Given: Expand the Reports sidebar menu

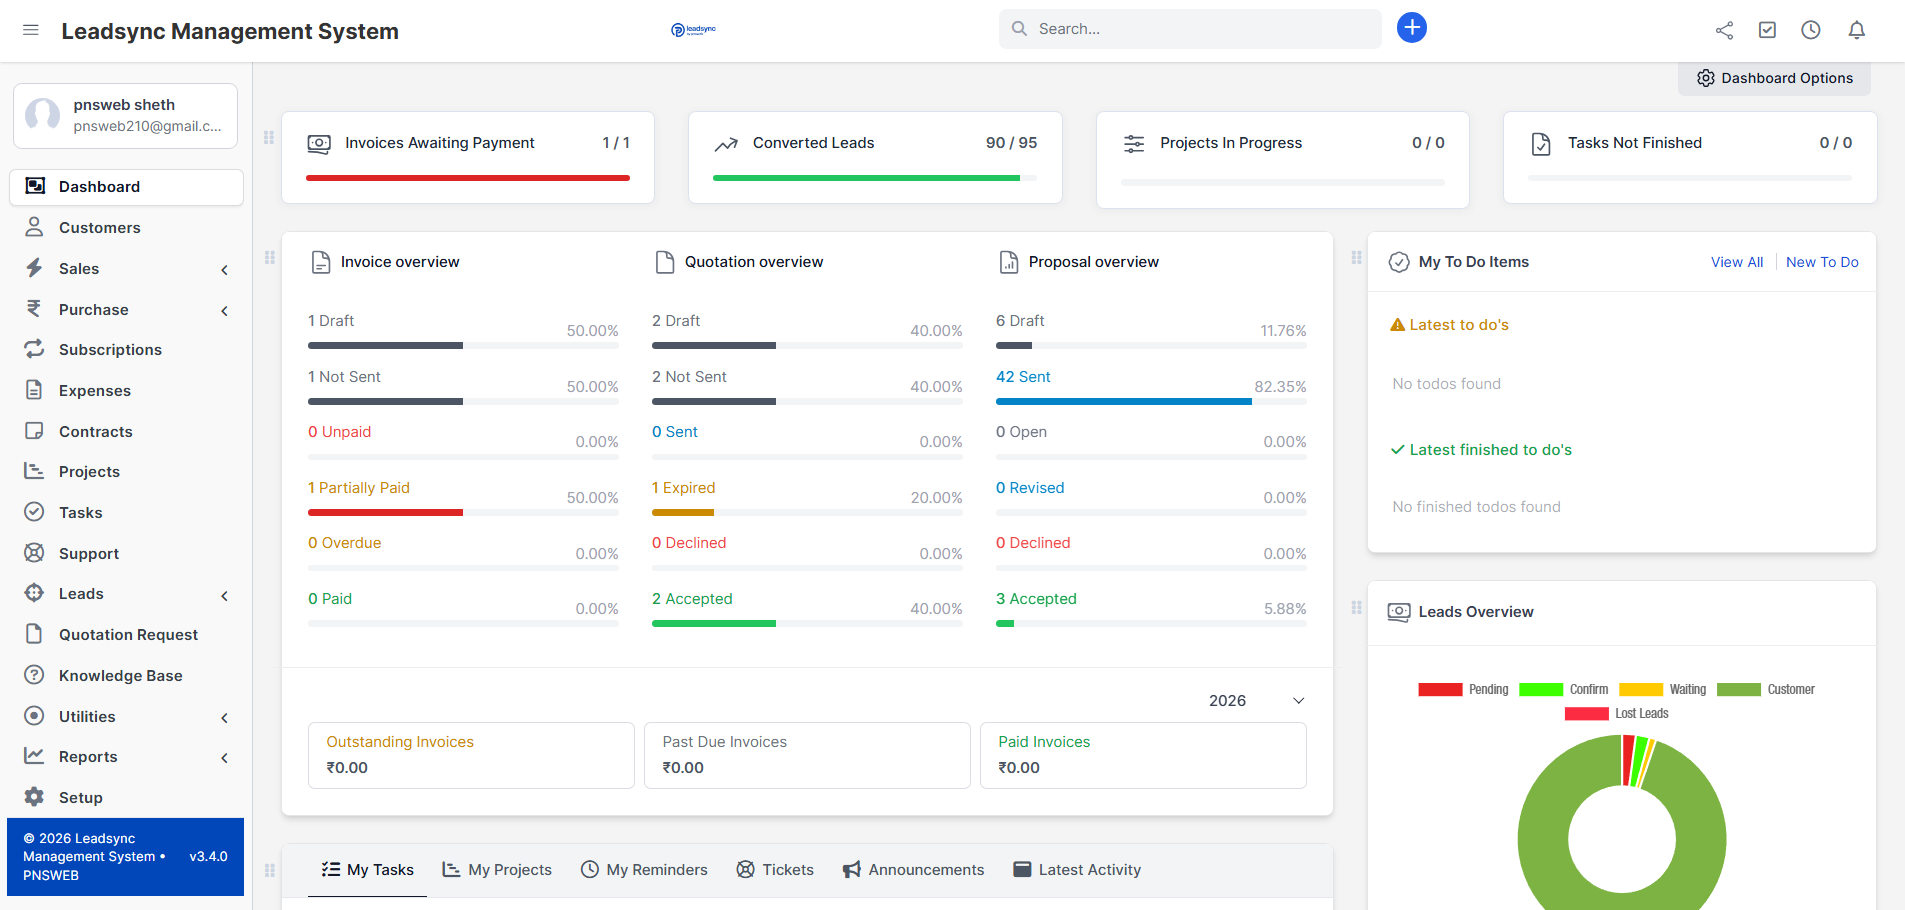Looking at the screenshot, I should (88, 757).
